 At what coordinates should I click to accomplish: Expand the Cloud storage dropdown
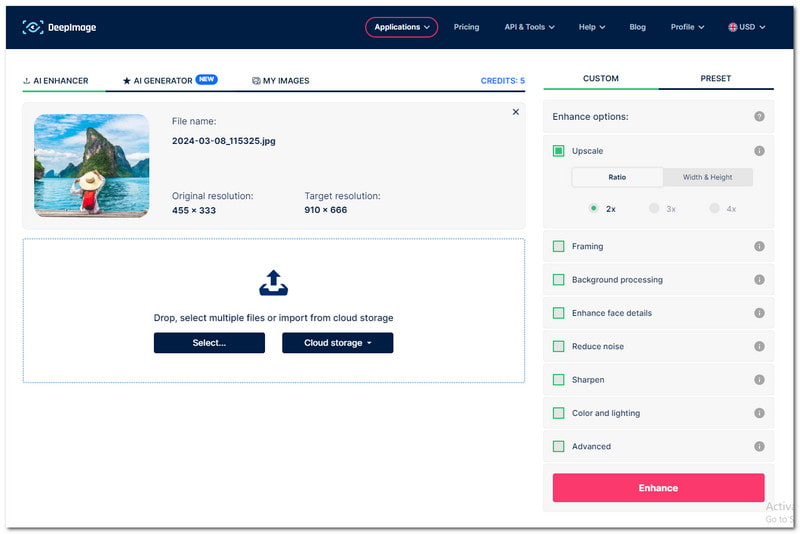(337, 343)
